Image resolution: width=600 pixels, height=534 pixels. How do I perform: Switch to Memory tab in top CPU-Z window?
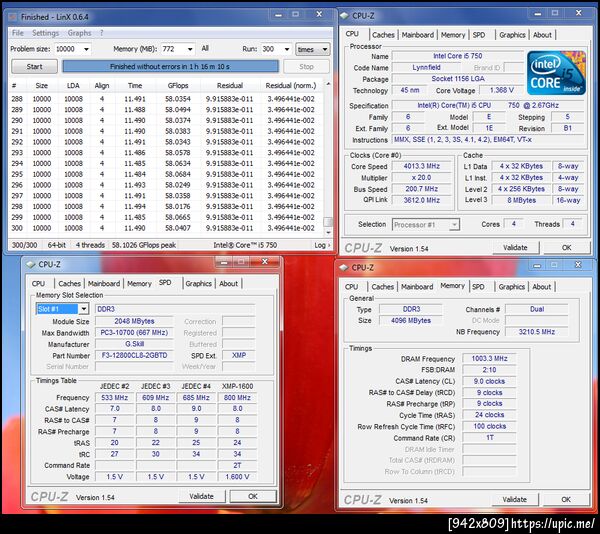coord(453,35)
